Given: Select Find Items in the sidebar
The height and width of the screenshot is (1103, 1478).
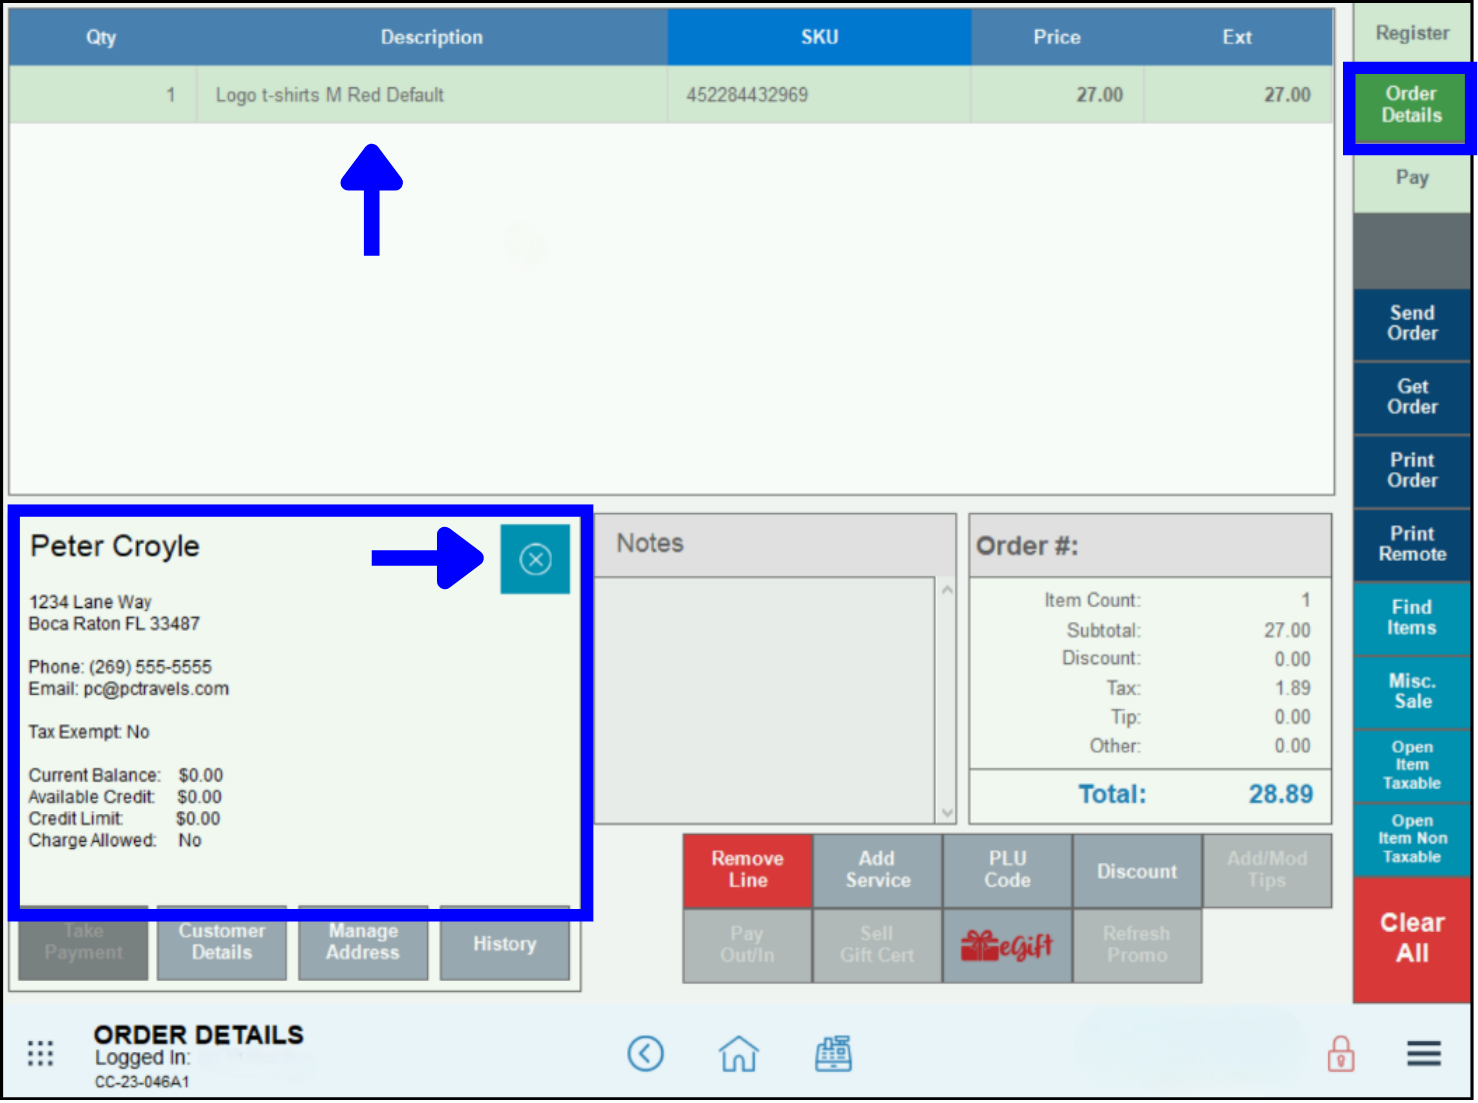Looking at the screenshot, I should pyautogui.click(x=1411, y=617).
